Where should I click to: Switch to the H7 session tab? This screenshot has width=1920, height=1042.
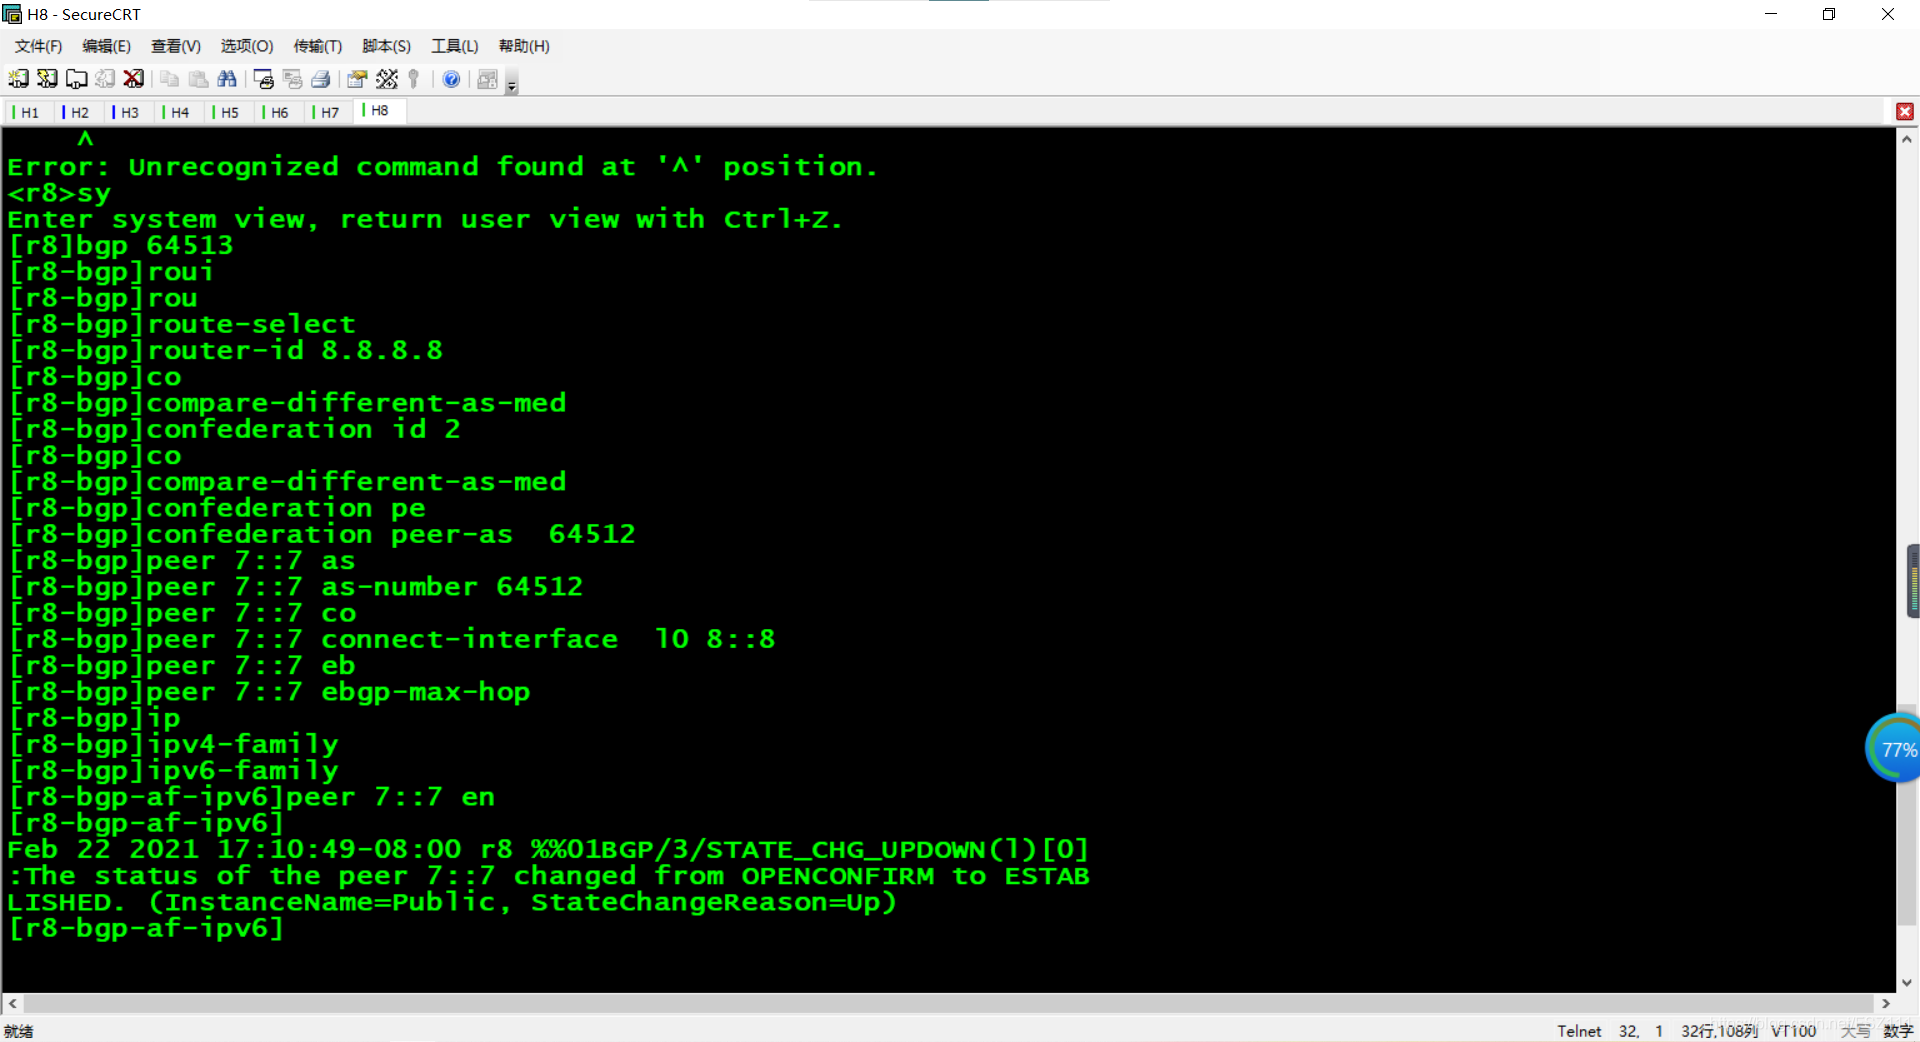tap(326, 112)
